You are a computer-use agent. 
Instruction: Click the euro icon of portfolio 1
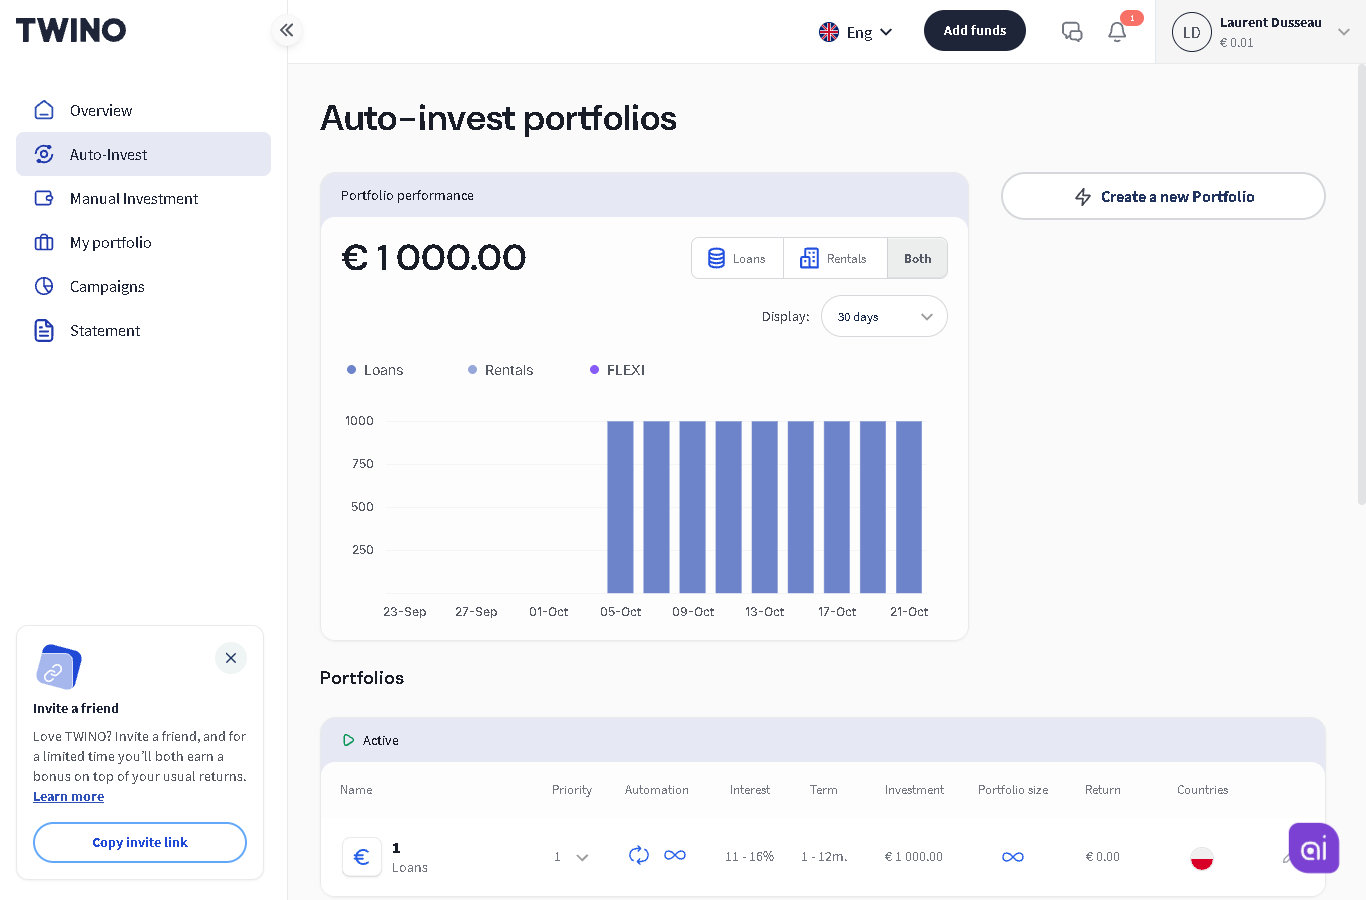362,857
